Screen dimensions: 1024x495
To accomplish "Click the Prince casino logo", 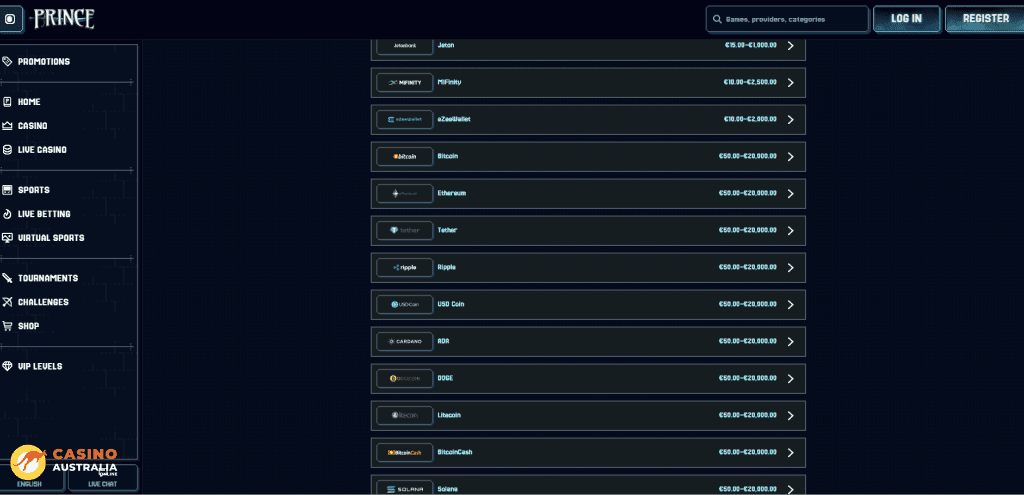I will coord(65,19).
